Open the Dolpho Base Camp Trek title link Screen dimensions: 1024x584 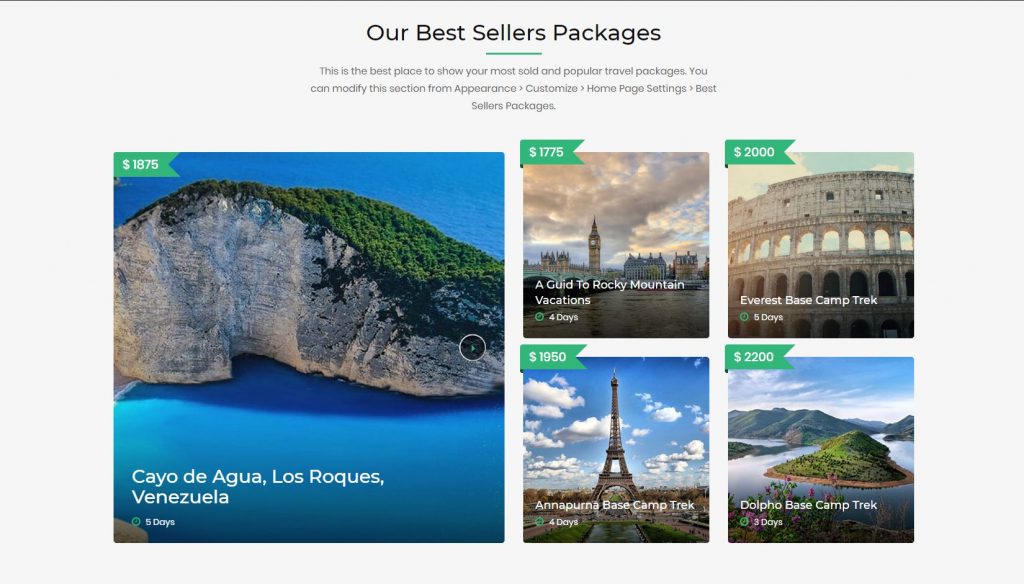click(x=808, y=505)
